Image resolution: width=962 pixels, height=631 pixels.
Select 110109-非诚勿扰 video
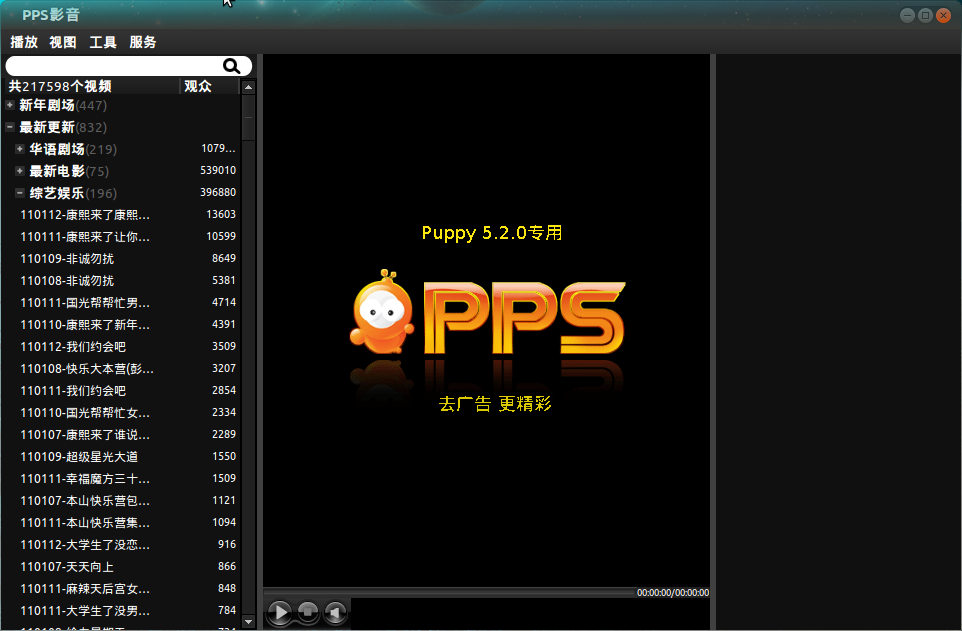click(67, 259)
